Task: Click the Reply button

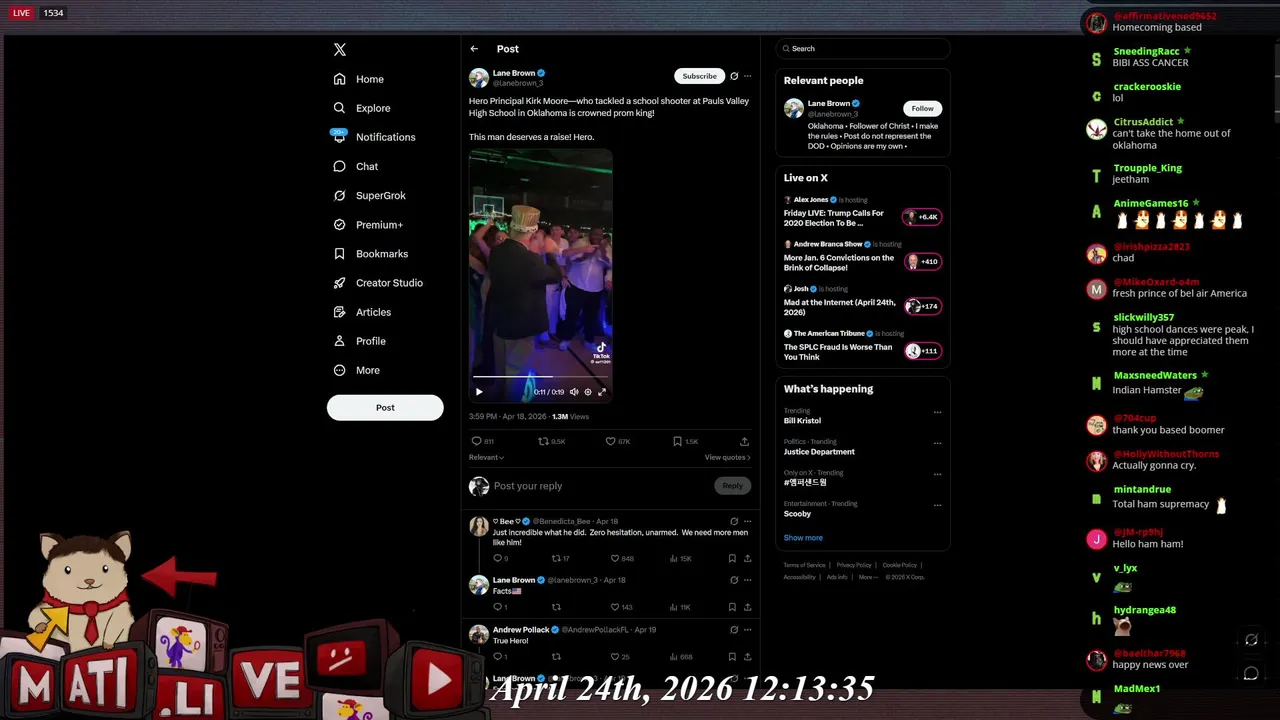Action: point(732,486)
